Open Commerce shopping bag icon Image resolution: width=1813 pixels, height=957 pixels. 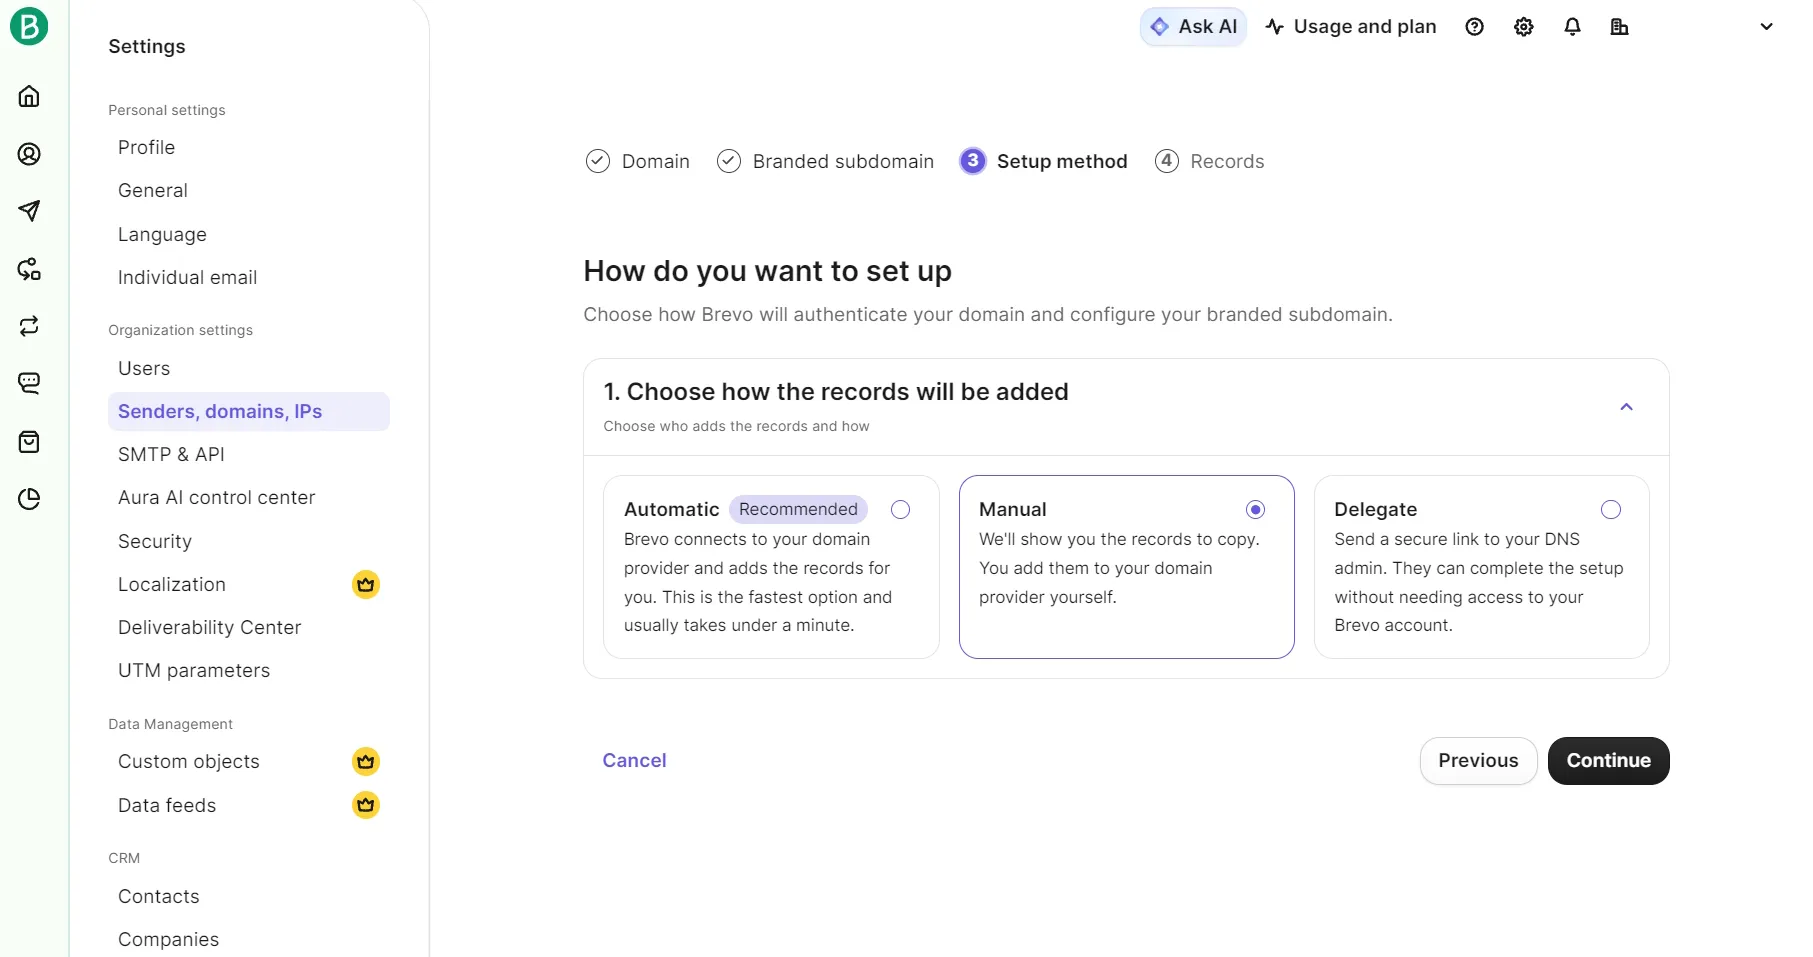[29, 442]
